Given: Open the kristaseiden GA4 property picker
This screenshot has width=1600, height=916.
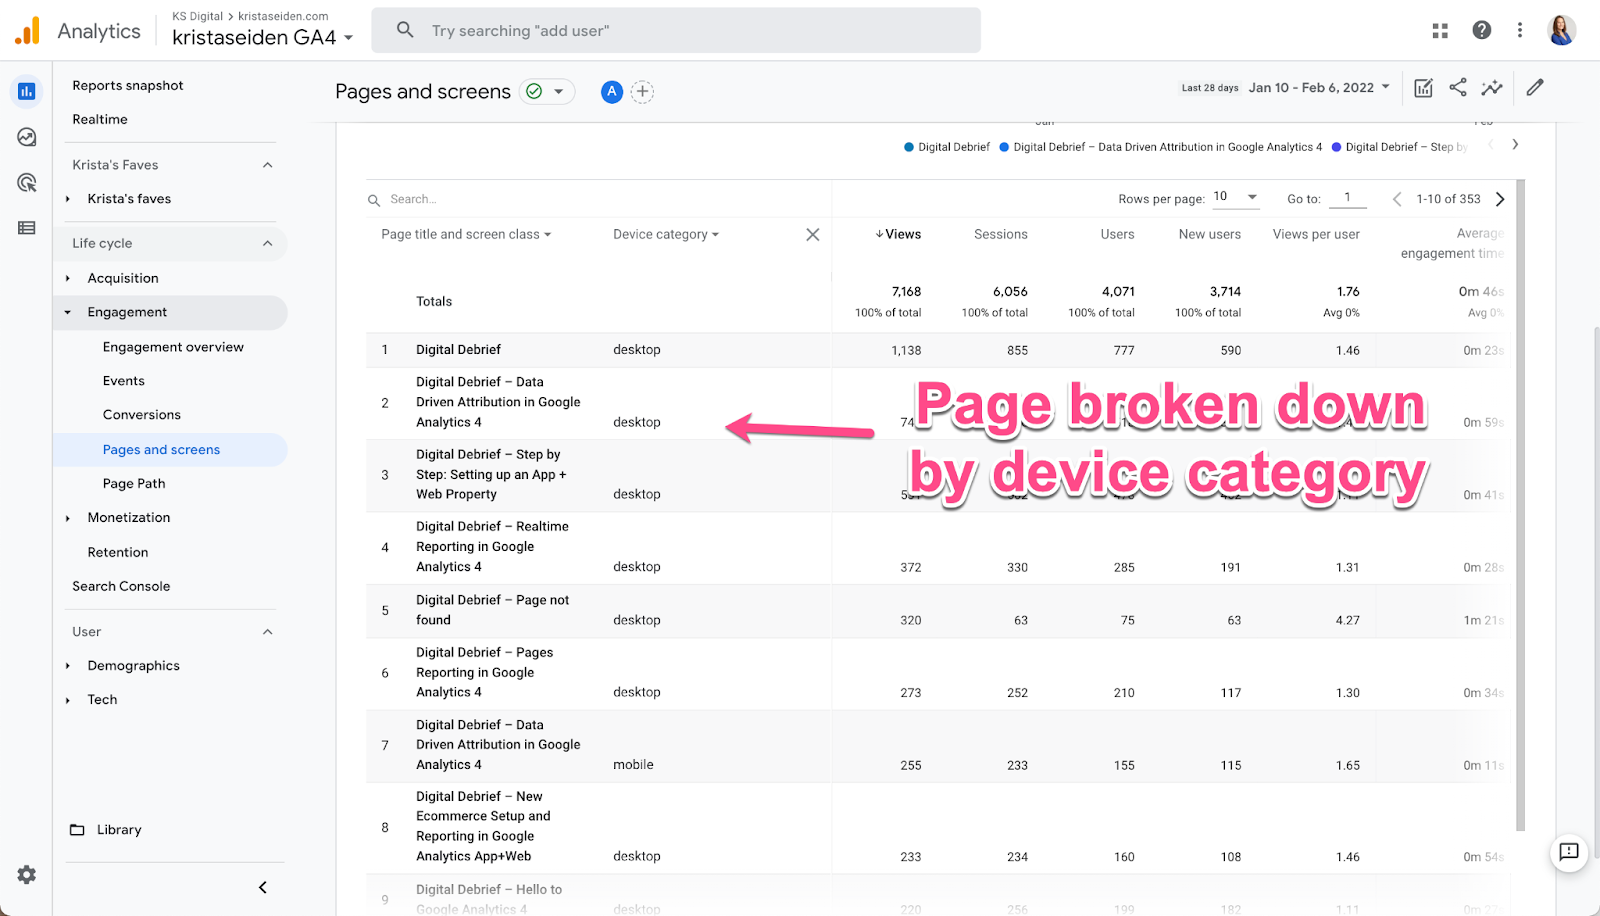Looking at the screenshot, I should [x=263, y=38].
